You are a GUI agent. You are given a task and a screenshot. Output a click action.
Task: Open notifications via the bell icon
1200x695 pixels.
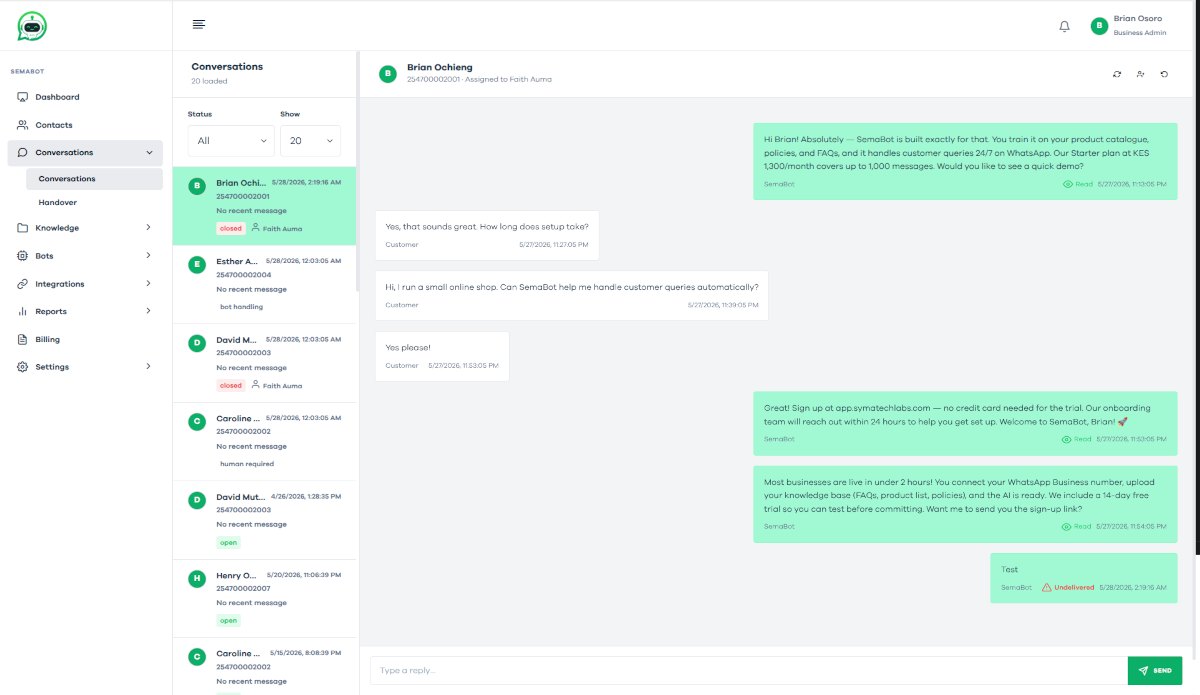[1064, 26]
